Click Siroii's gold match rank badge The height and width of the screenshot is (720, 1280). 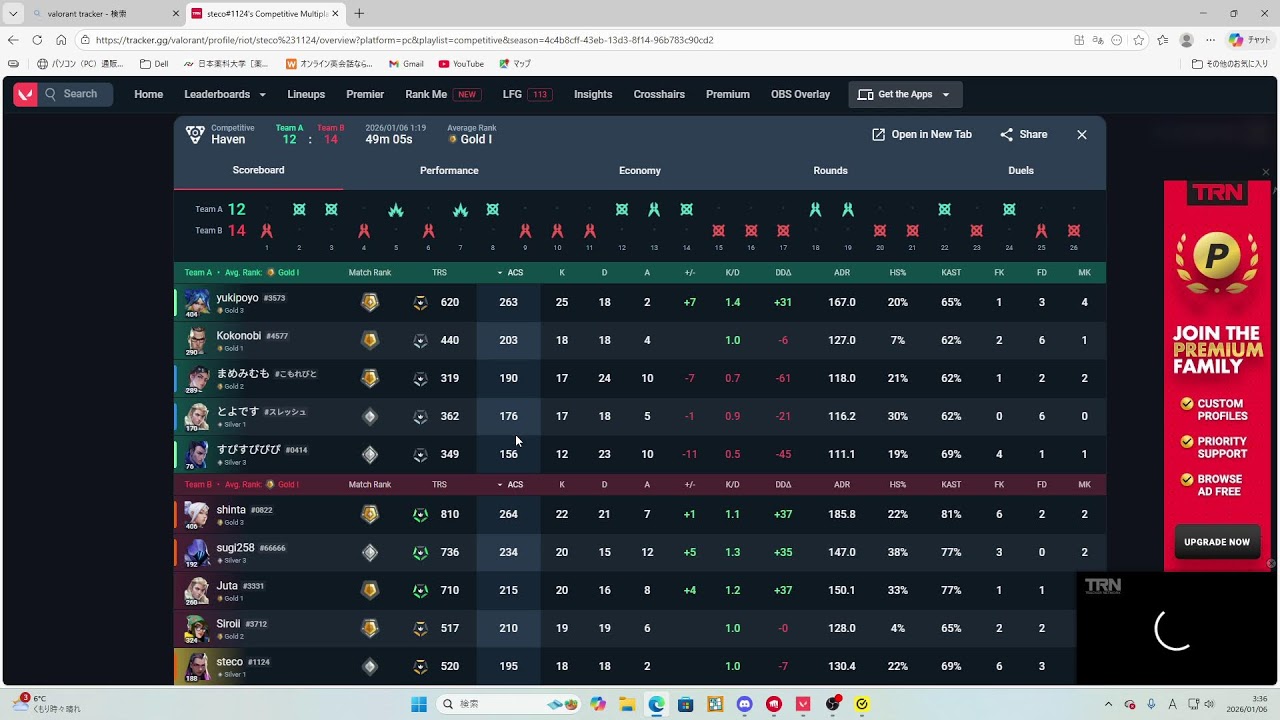[370, 628]
